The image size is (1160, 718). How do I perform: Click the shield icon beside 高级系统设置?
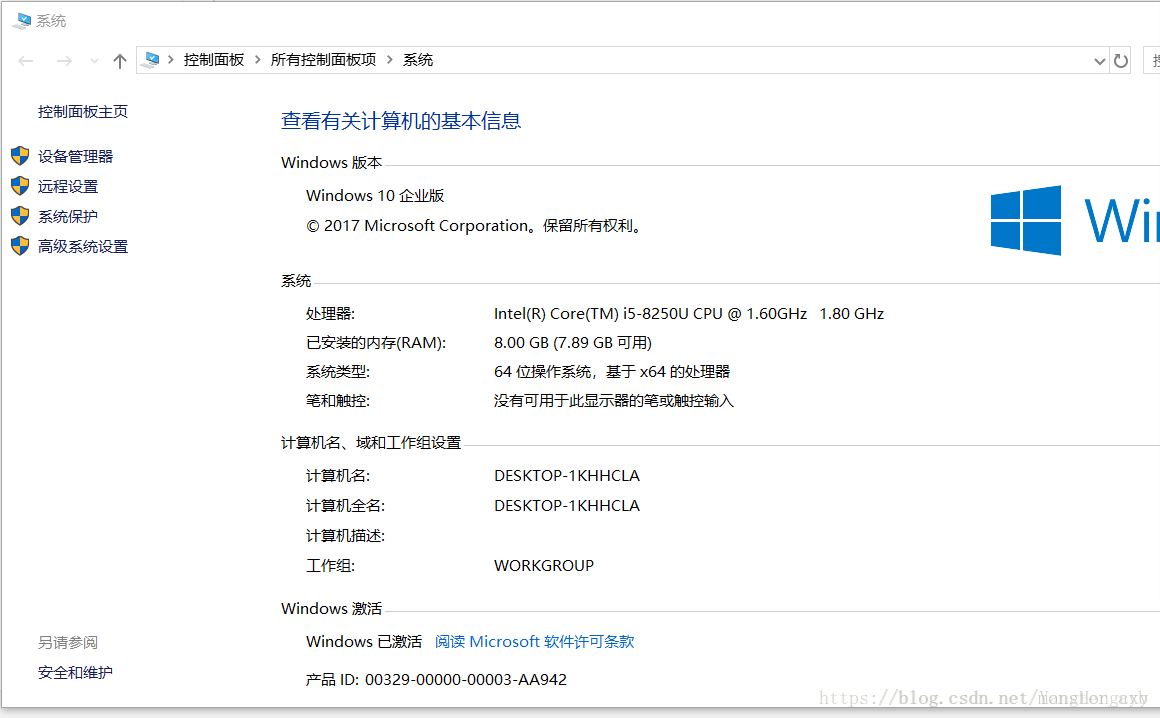(20, 245)
